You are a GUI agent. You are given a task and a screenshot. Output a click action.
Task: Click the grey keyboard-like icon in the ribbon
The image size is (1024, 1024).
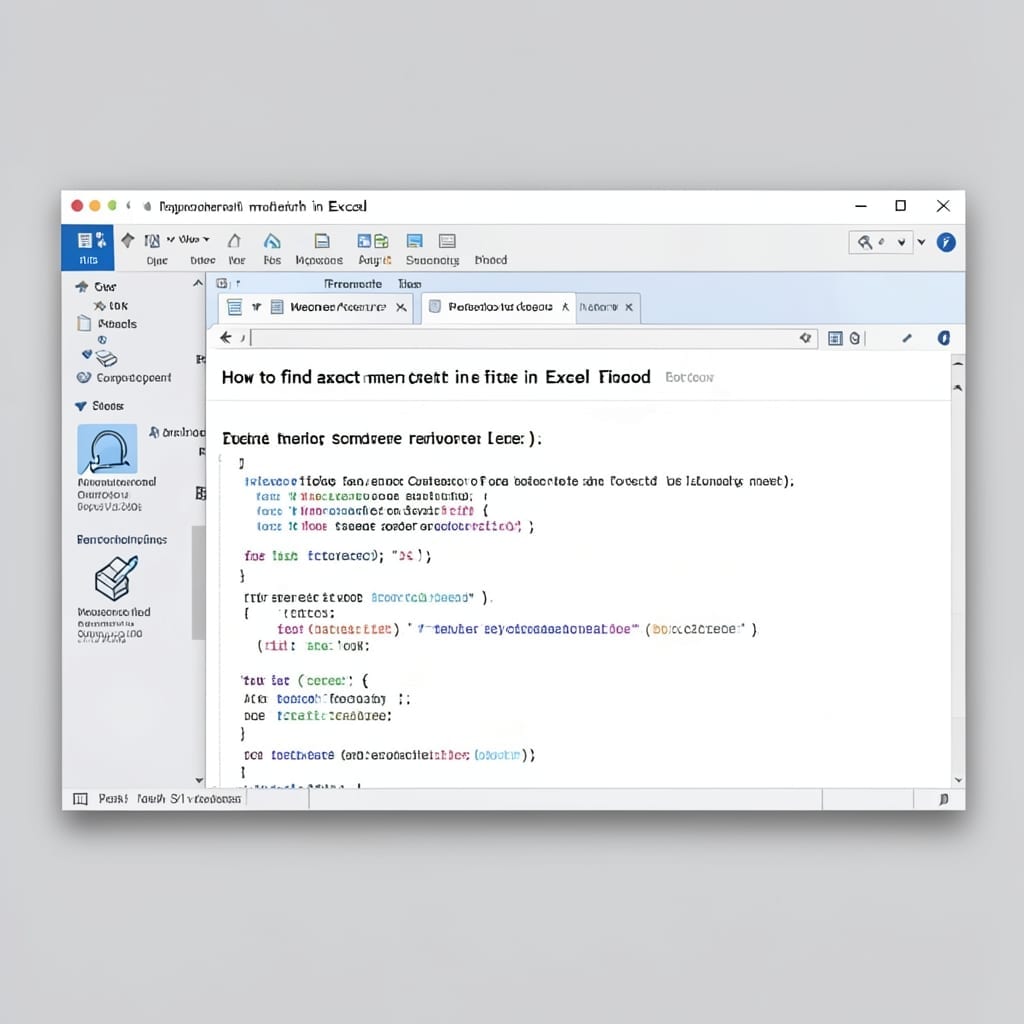pyautogui.click(x=447, y=241)
